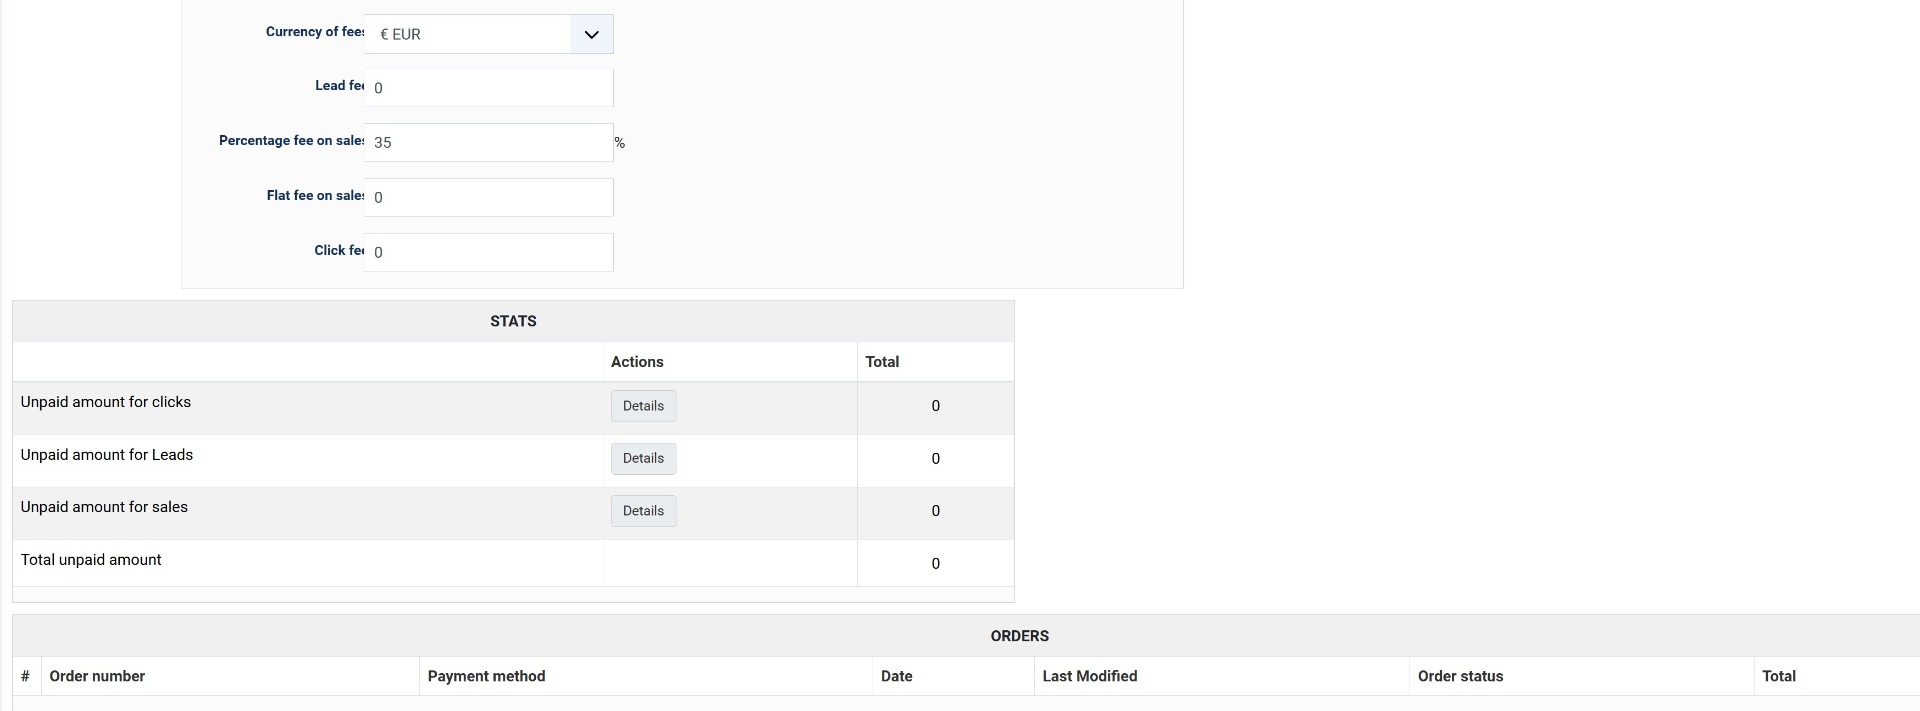Viewport: 1920px width, 711px height.
Task: Click the Total header in Stats table
Action: pos(882,362)
